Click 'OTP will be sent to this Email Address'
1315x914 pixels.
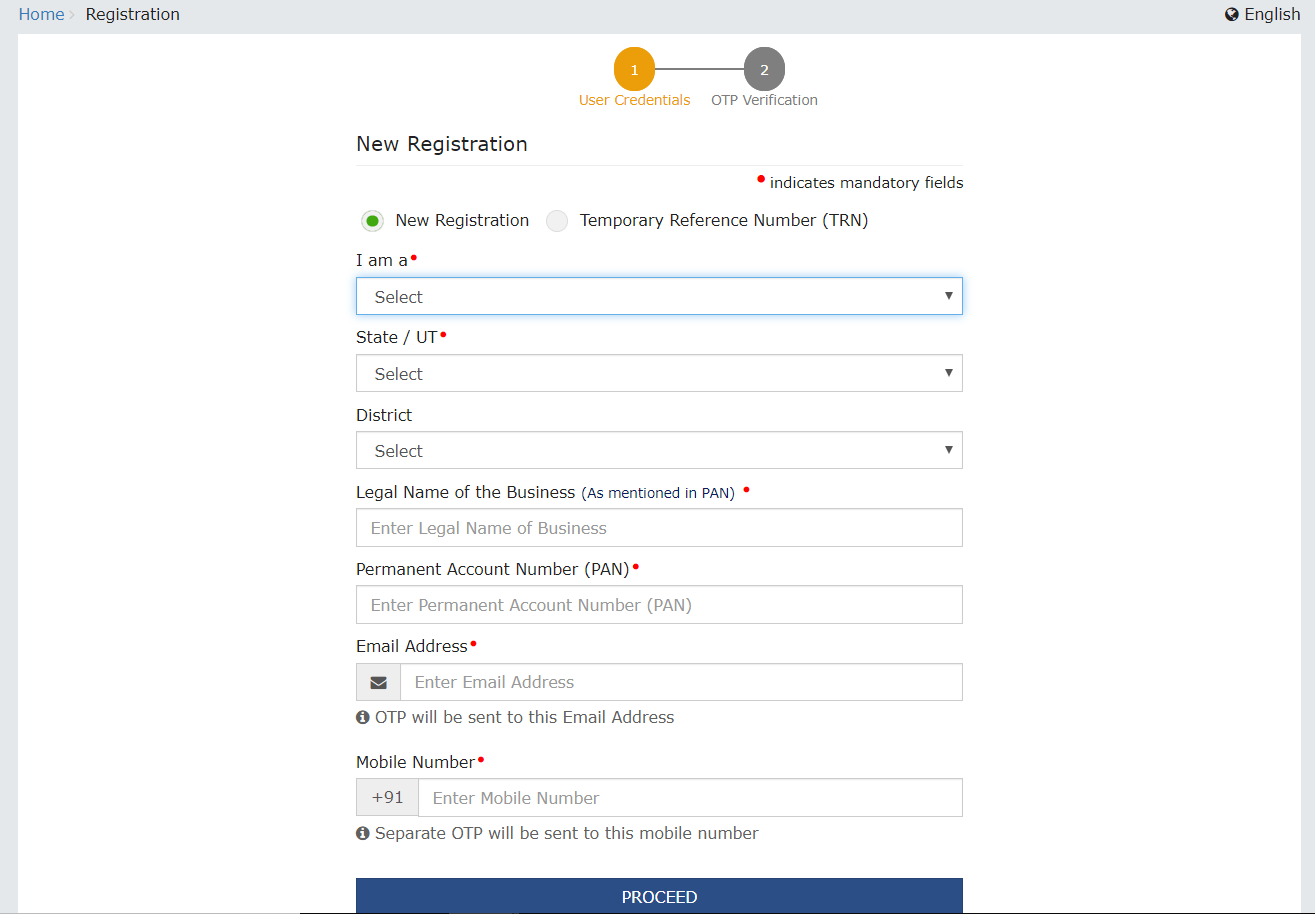(524, 717)
